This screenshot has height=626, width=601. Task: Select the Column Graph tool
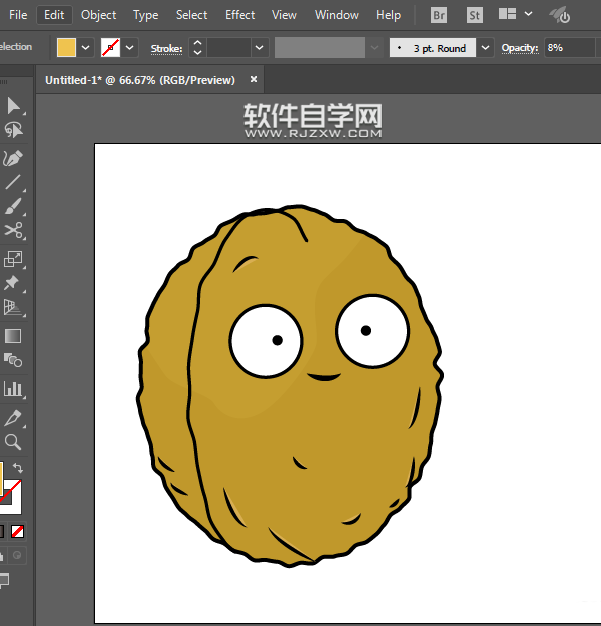pyautogui.click(x=13, y=388)
